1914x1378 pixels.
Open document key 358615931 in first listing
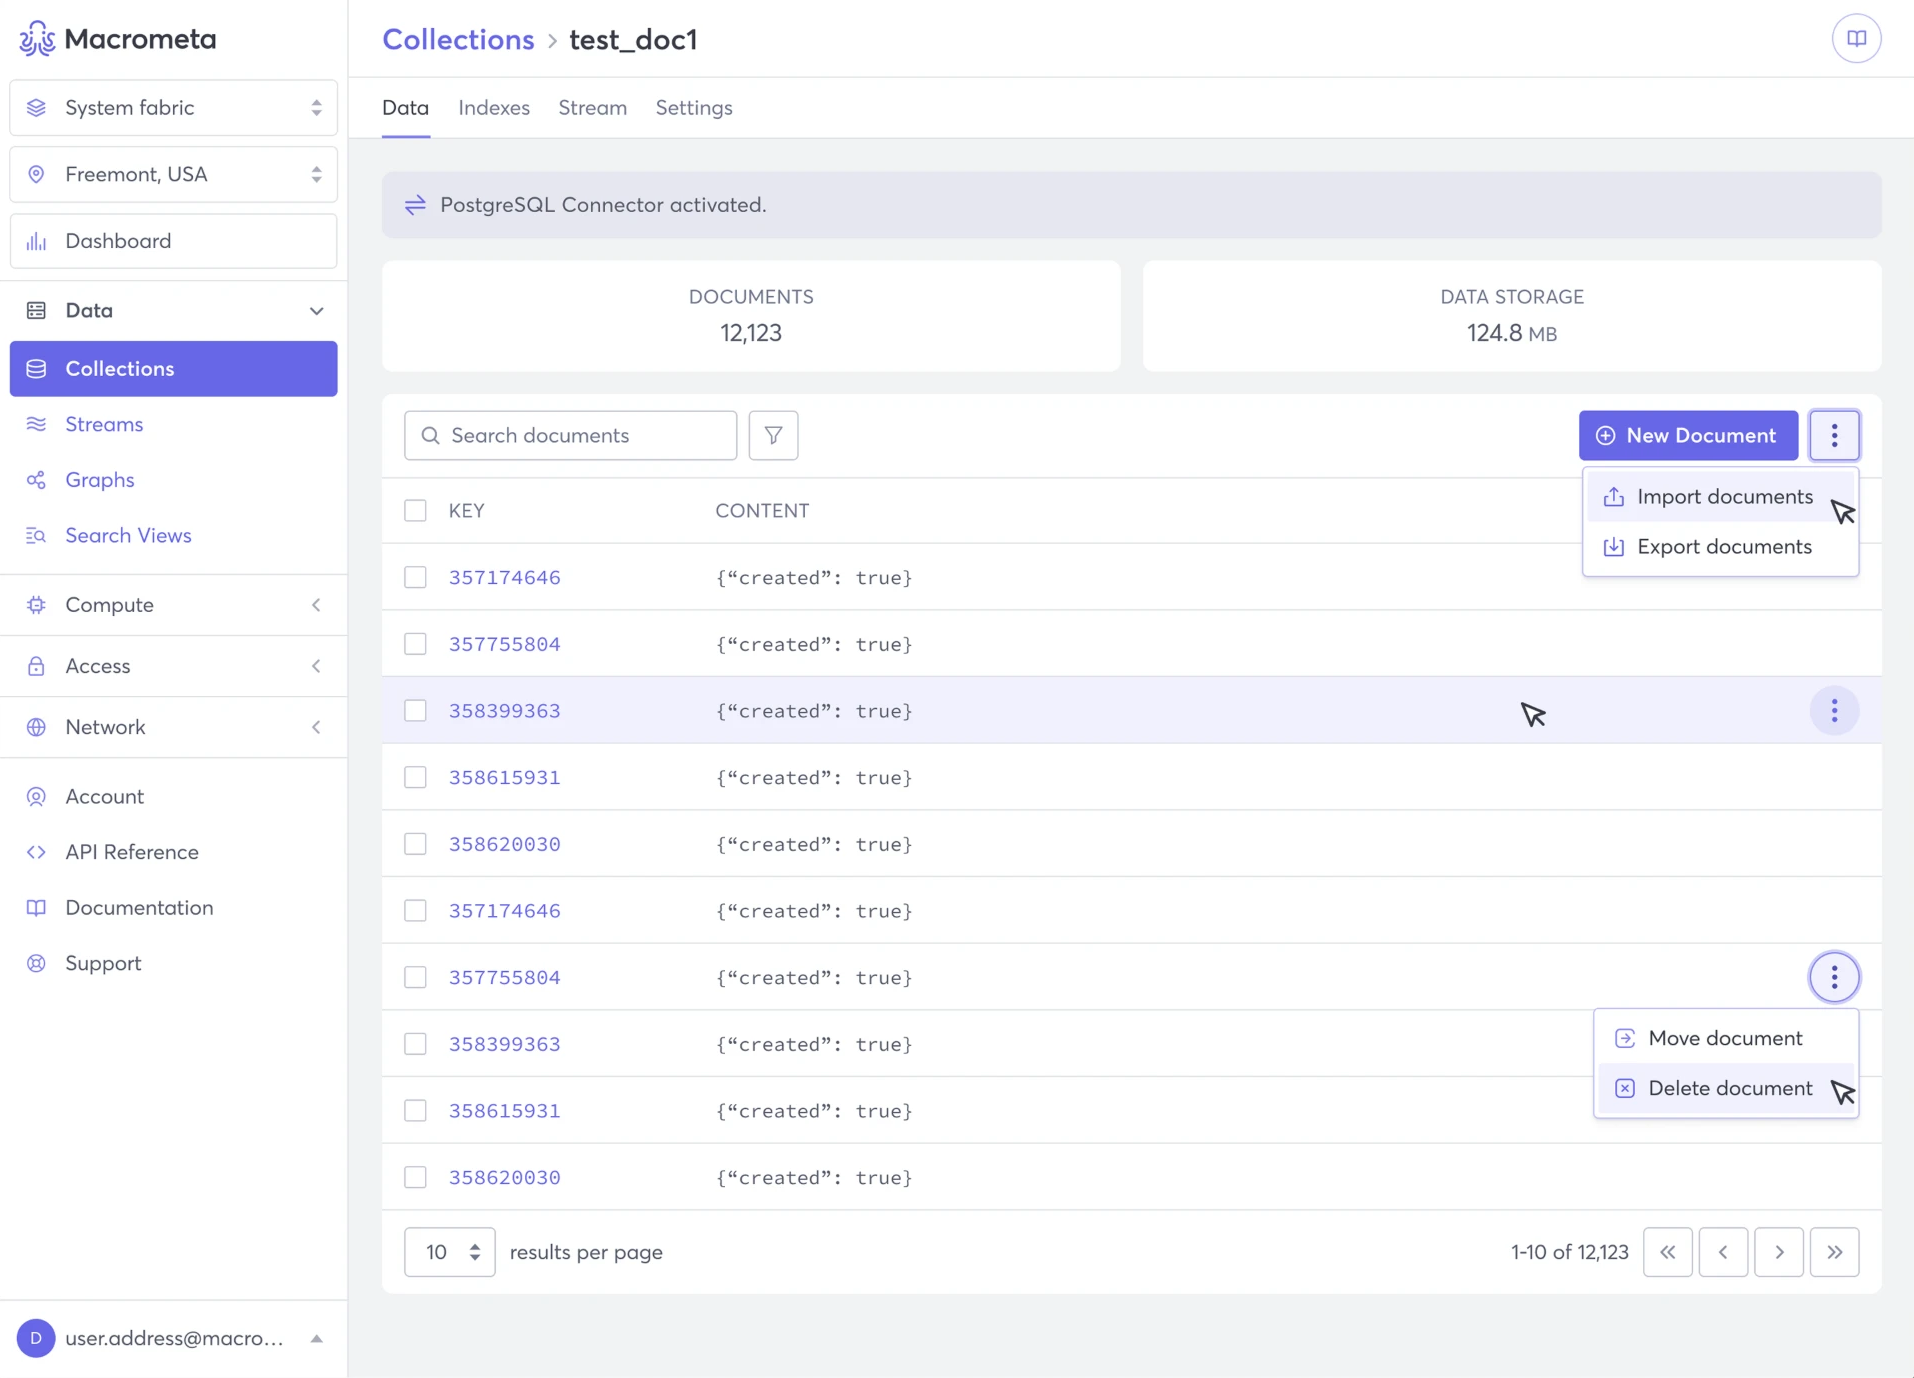[504, 777]
